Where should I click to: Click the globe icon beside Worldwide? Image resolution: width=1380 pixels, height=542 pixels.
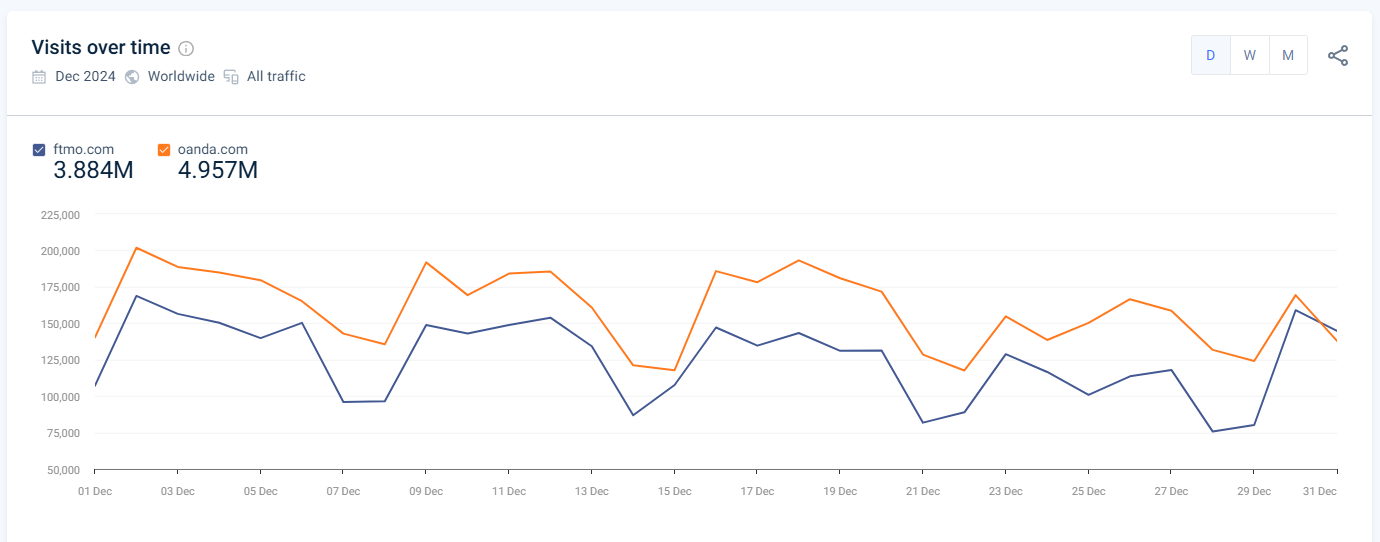132,77
